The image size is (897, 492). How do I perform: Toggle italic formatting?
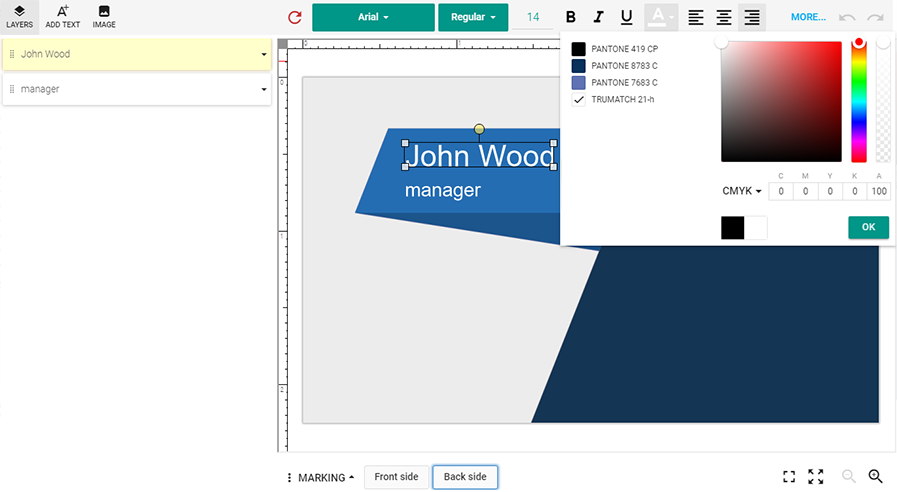pos(598,17)
